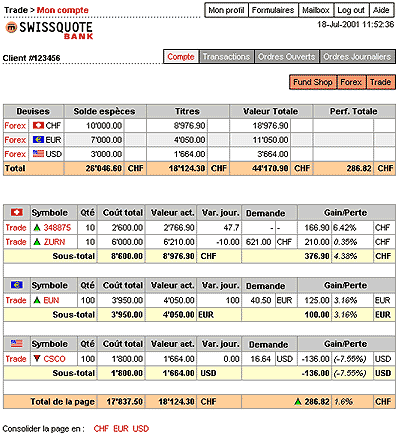The image size is (399, 435).
Task: Click the orange Trade button
Action: click(381, 82)
